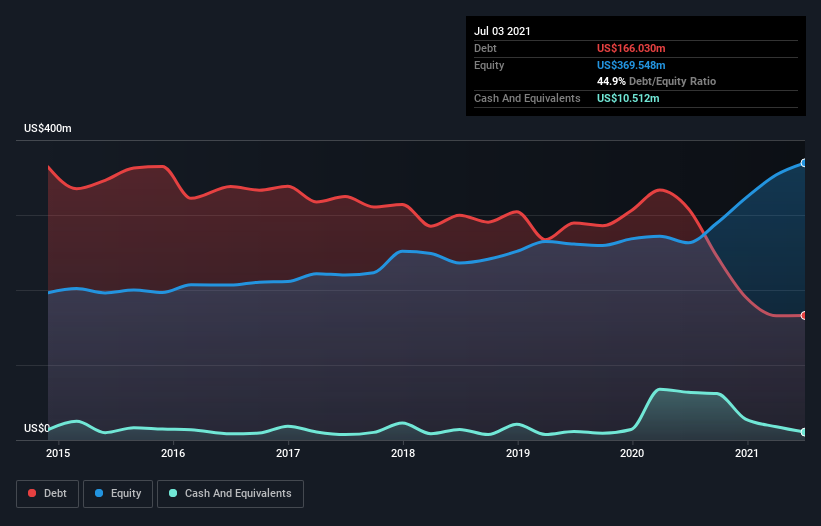
Task: Click the Jul 03 2021 tooltip date
Action: tap(502, 31)
